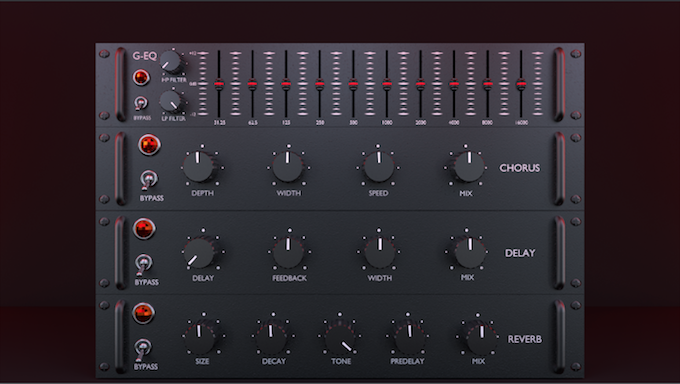
Task: Click the Reverb Decay knob
Action: 272,338
